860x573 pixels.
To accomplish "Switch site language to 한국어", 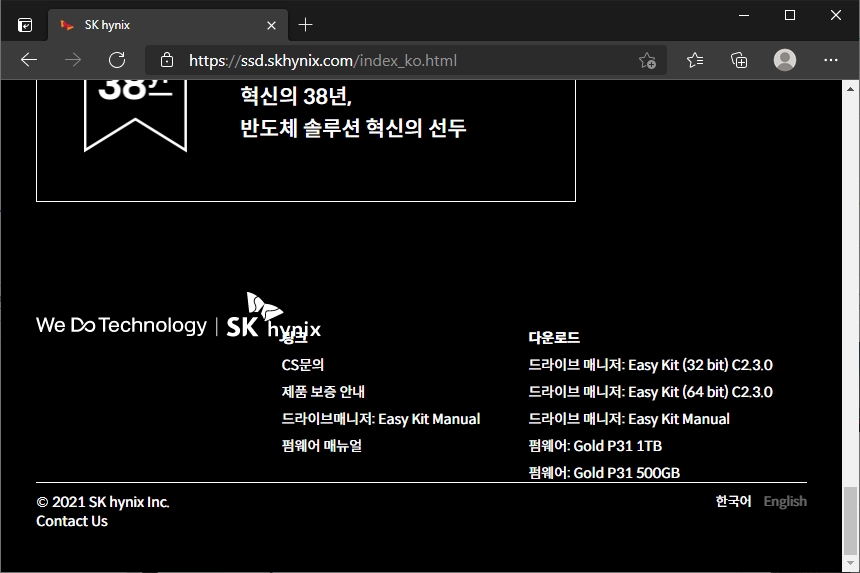I will (733, 501).
